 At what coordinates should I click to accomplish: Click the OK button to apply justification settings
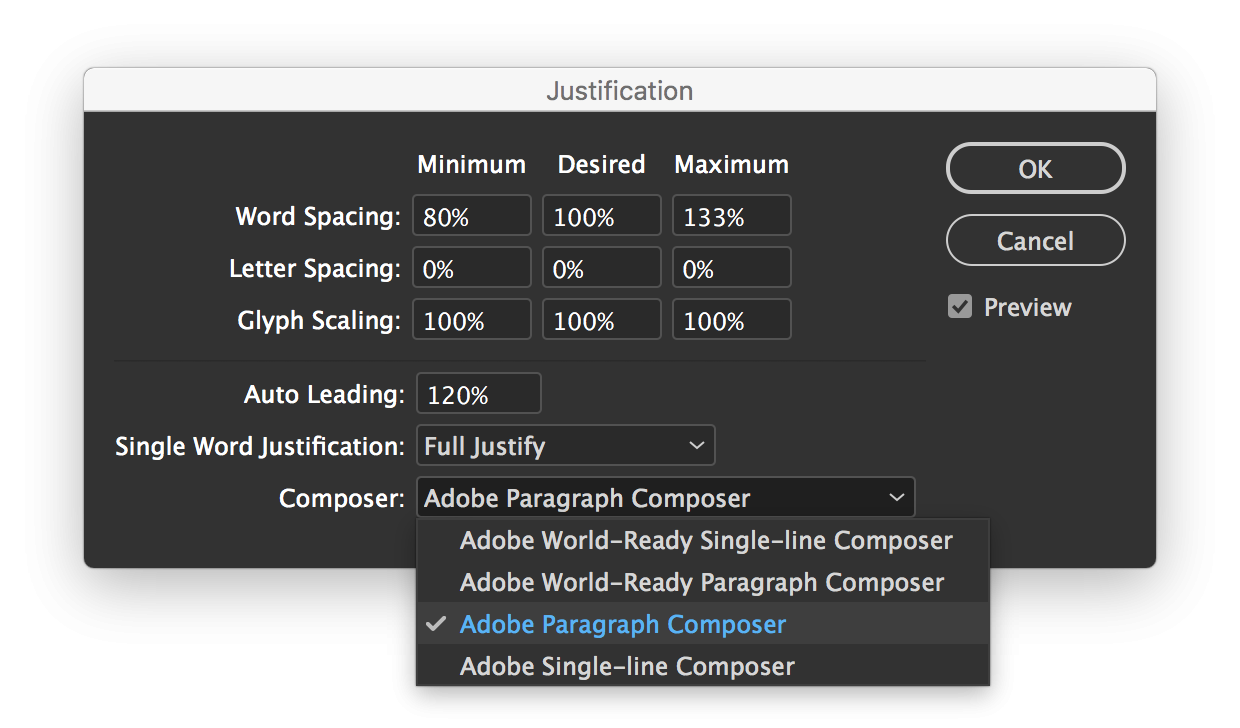[x=1035, y=168]
